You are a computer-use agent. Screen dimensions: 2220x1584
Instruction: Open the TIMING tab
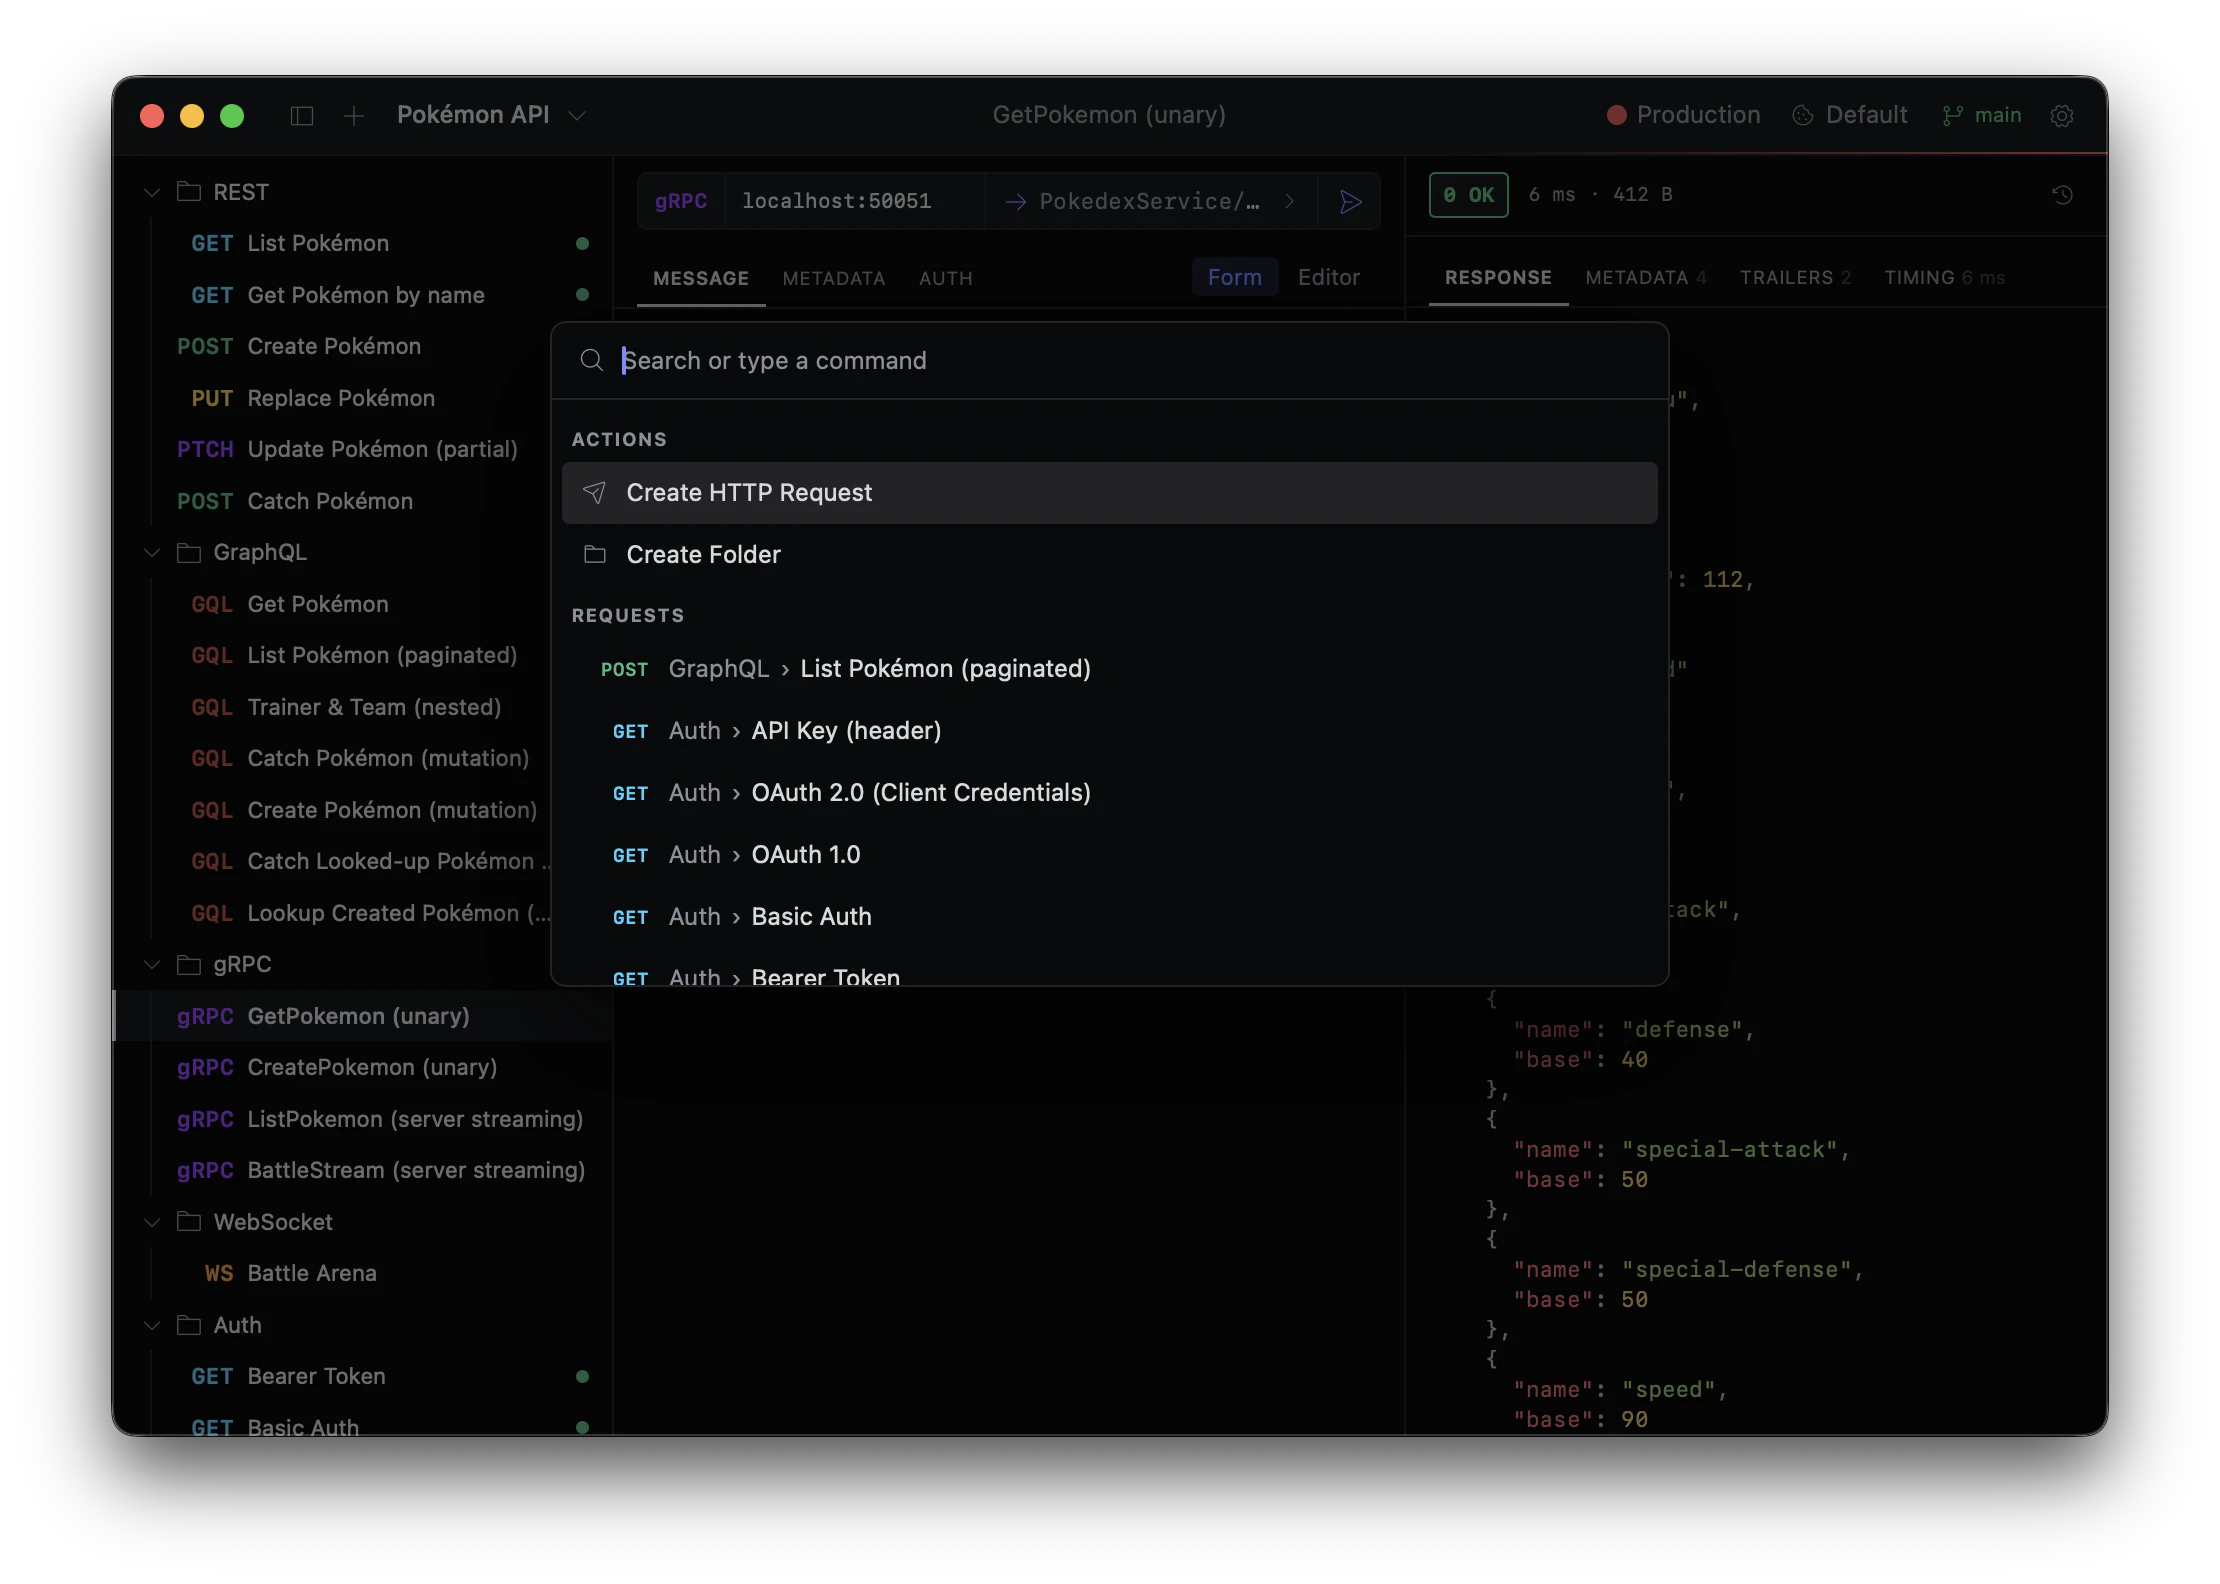[1944, 278]
